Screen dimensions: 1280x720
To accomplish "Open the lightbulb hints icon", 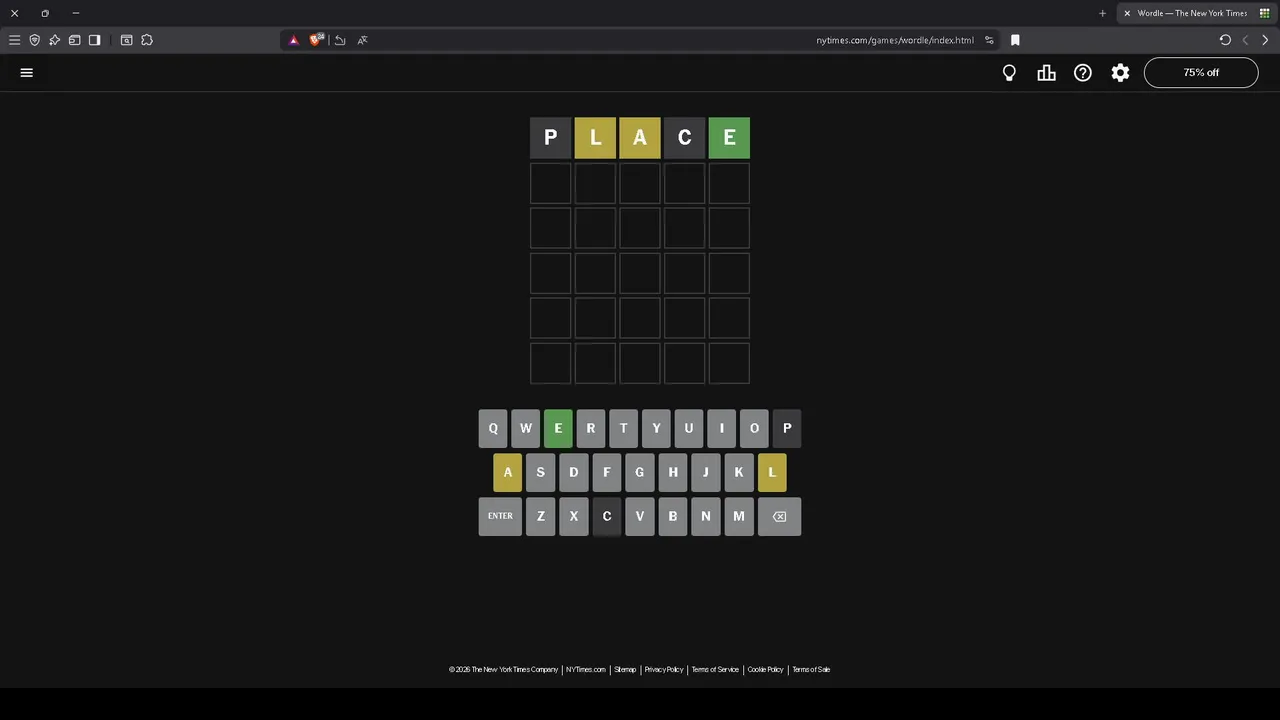I will (x=1009, y=73).
